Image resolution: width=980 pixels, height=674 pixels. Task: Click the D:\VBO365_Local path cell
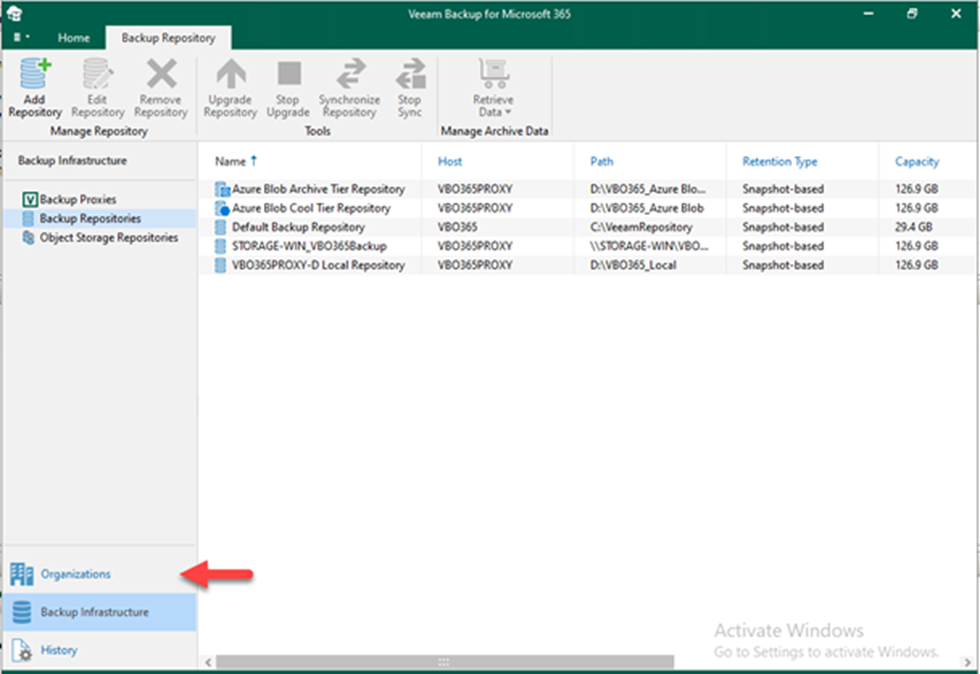pos(633,265)
